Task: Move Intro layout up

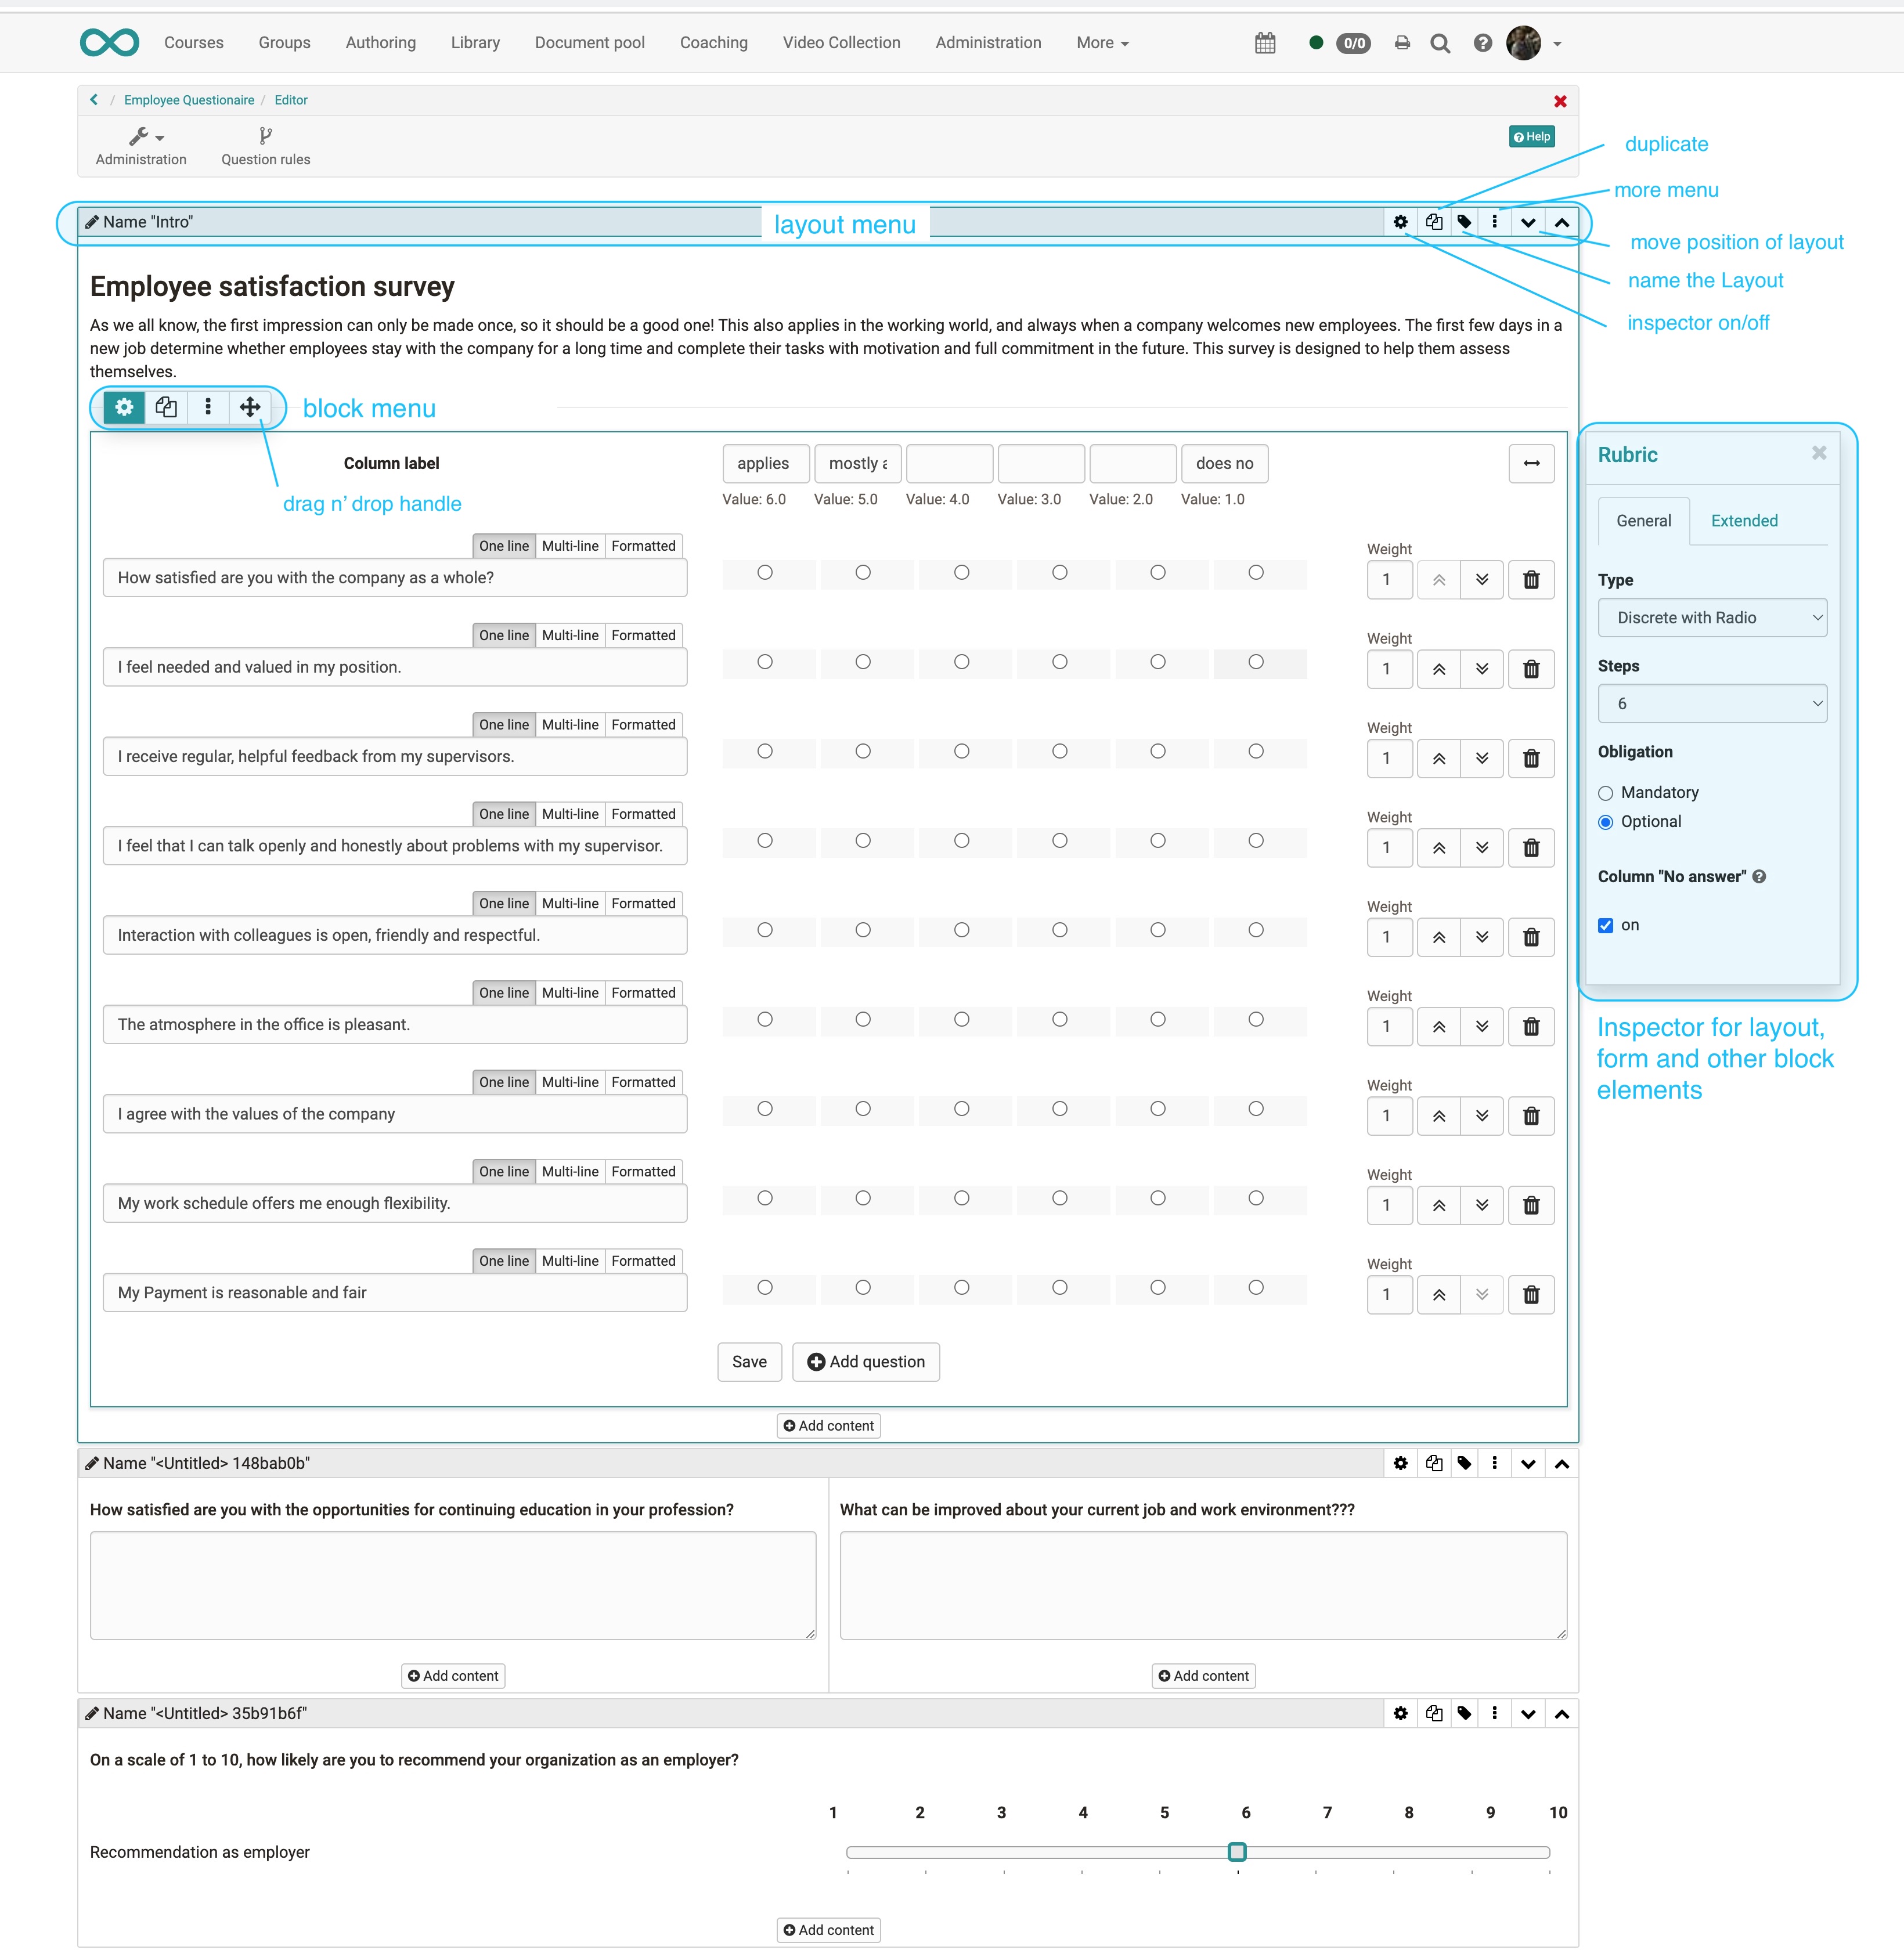Action: coord(1562,222)
